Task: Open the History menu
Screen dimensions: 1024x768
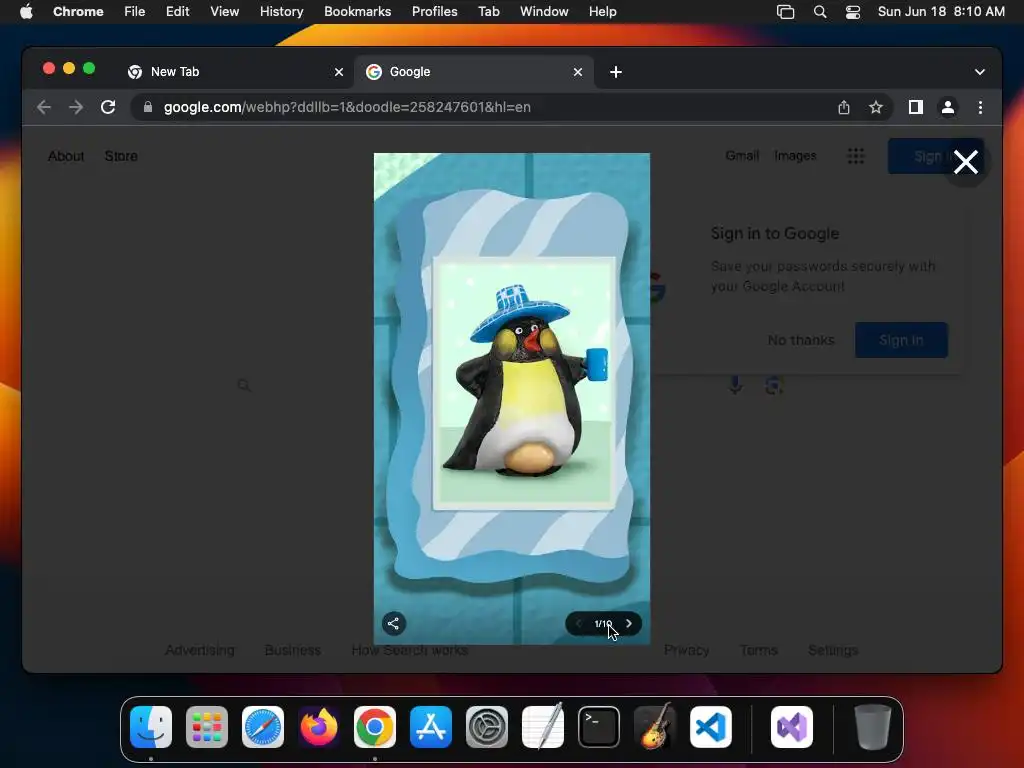Action: (x=281, y=12)
